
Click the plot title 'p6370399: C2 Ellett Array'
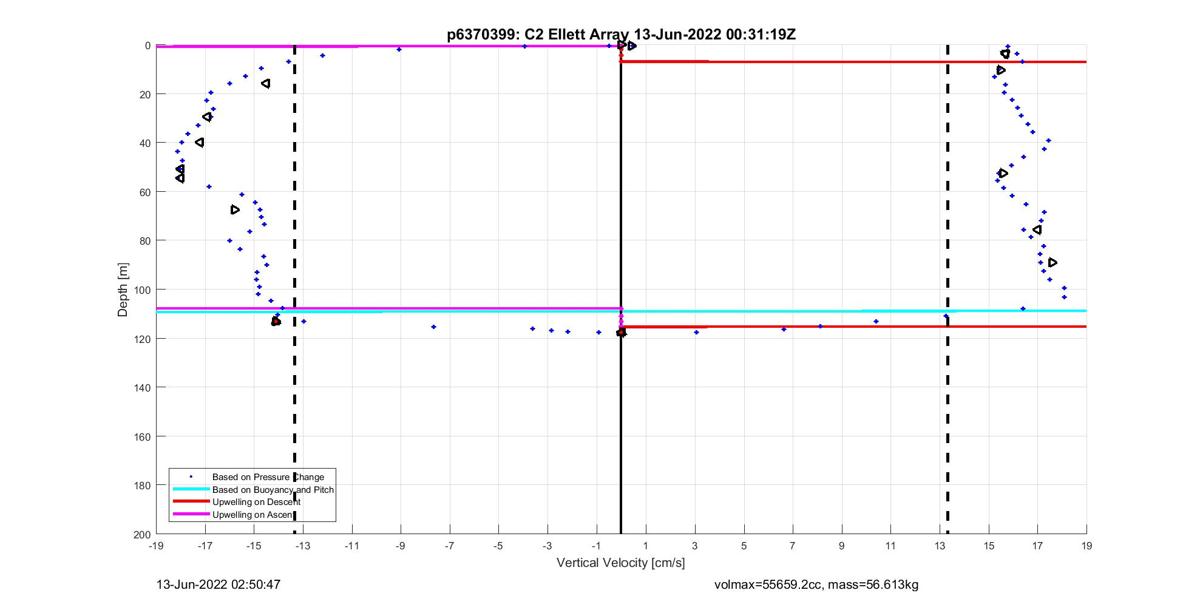[x=538, y=34]
